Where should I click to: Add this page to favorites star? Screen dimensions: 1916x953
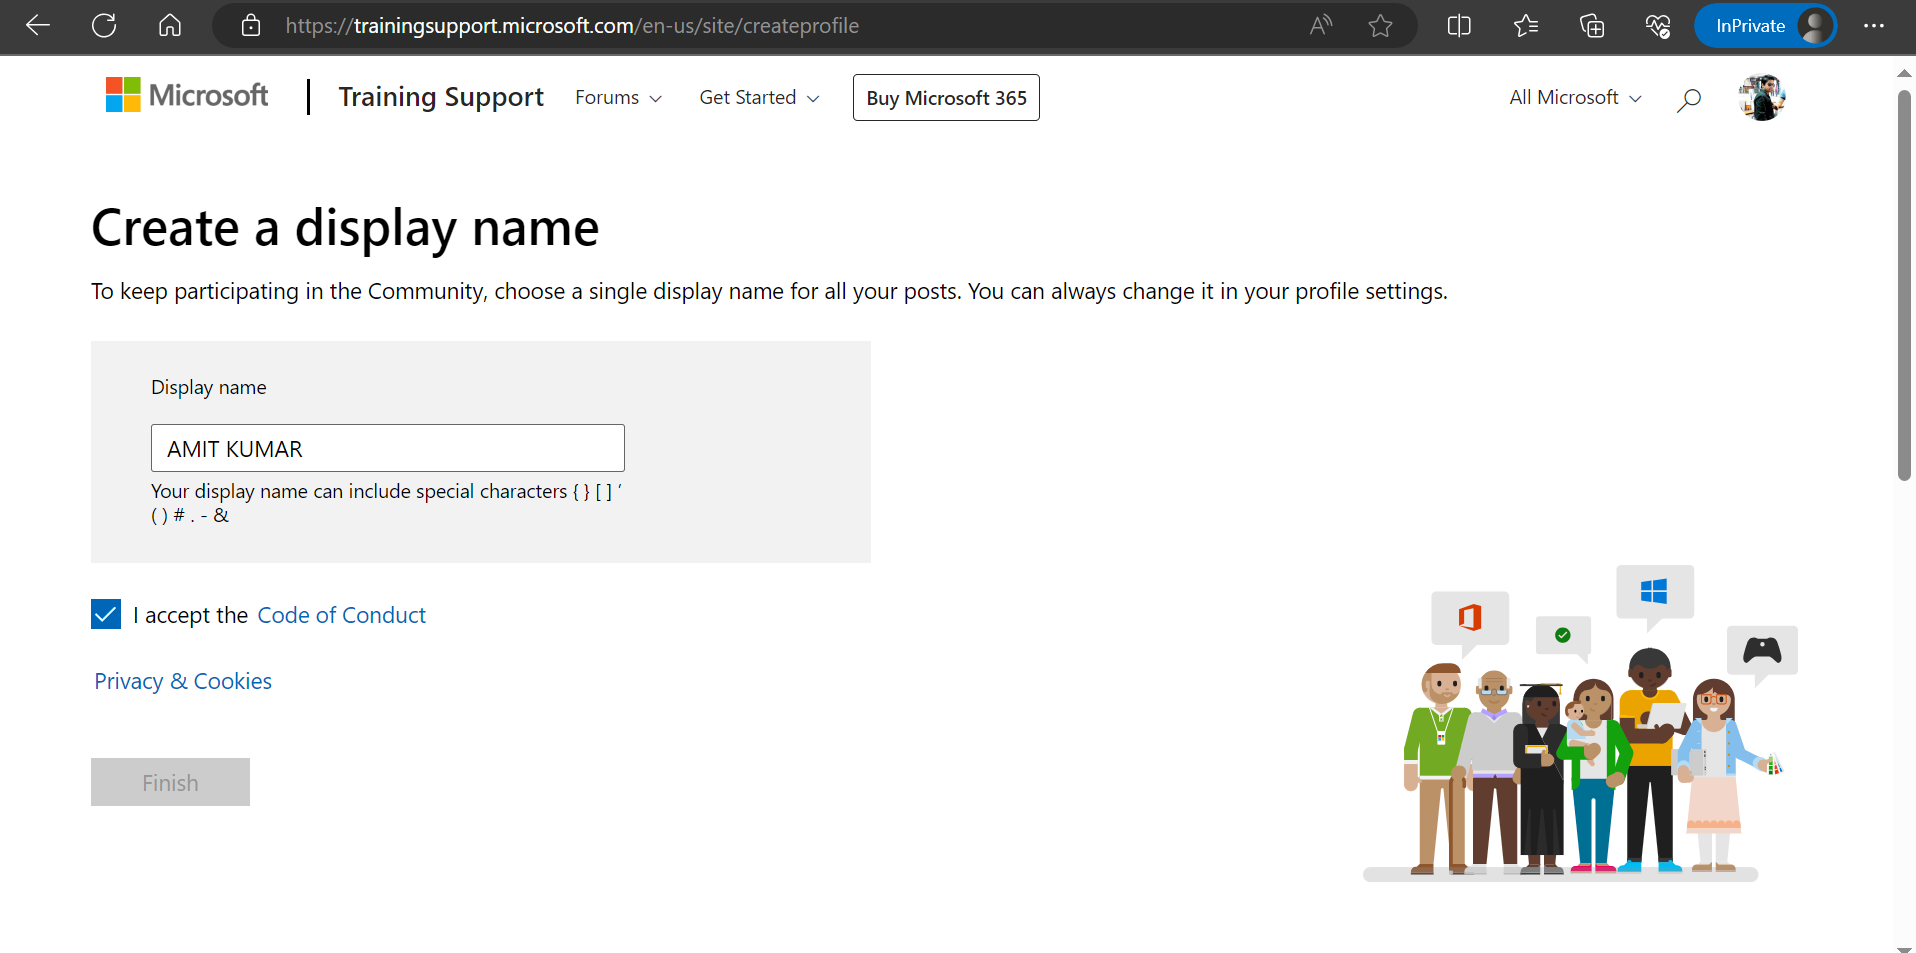click(x=1381, y=26)
